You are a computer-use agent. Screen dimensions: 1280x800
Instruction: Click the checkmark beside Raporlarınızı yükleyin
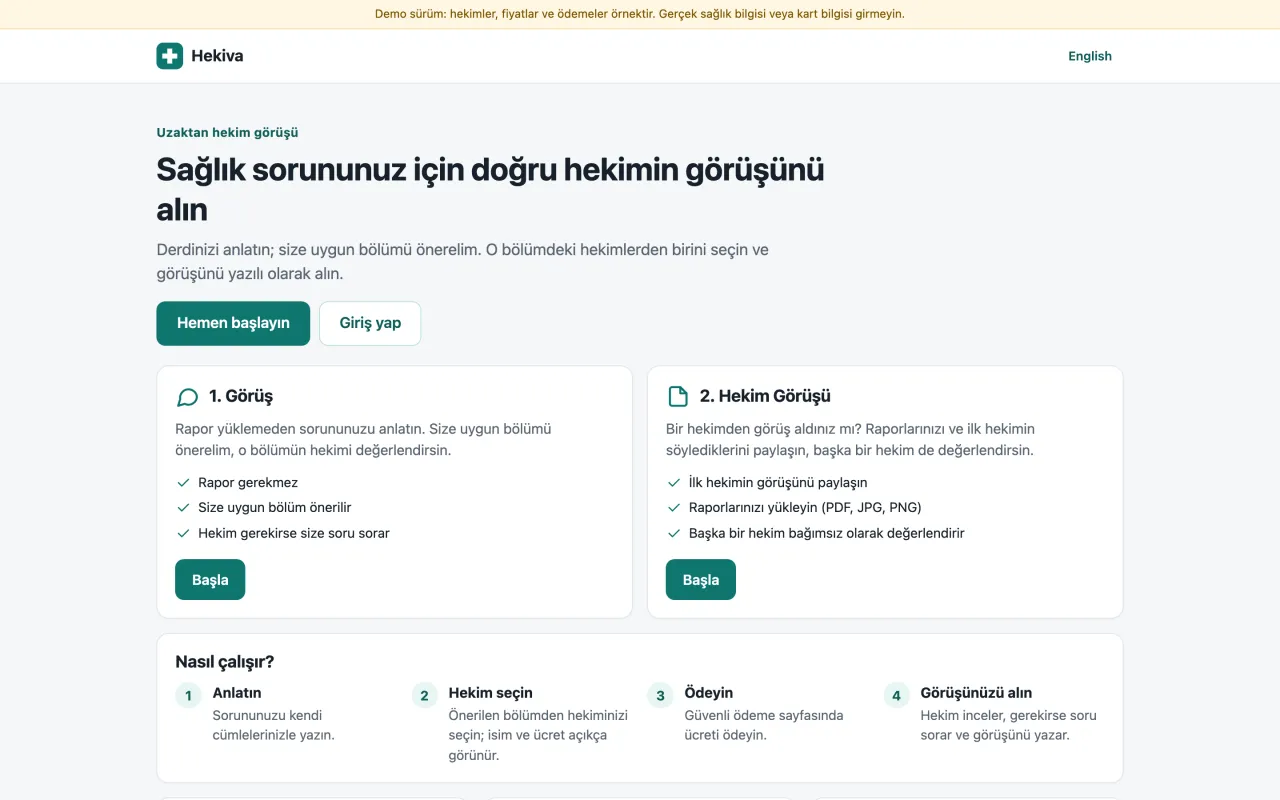tap(674, 507)
